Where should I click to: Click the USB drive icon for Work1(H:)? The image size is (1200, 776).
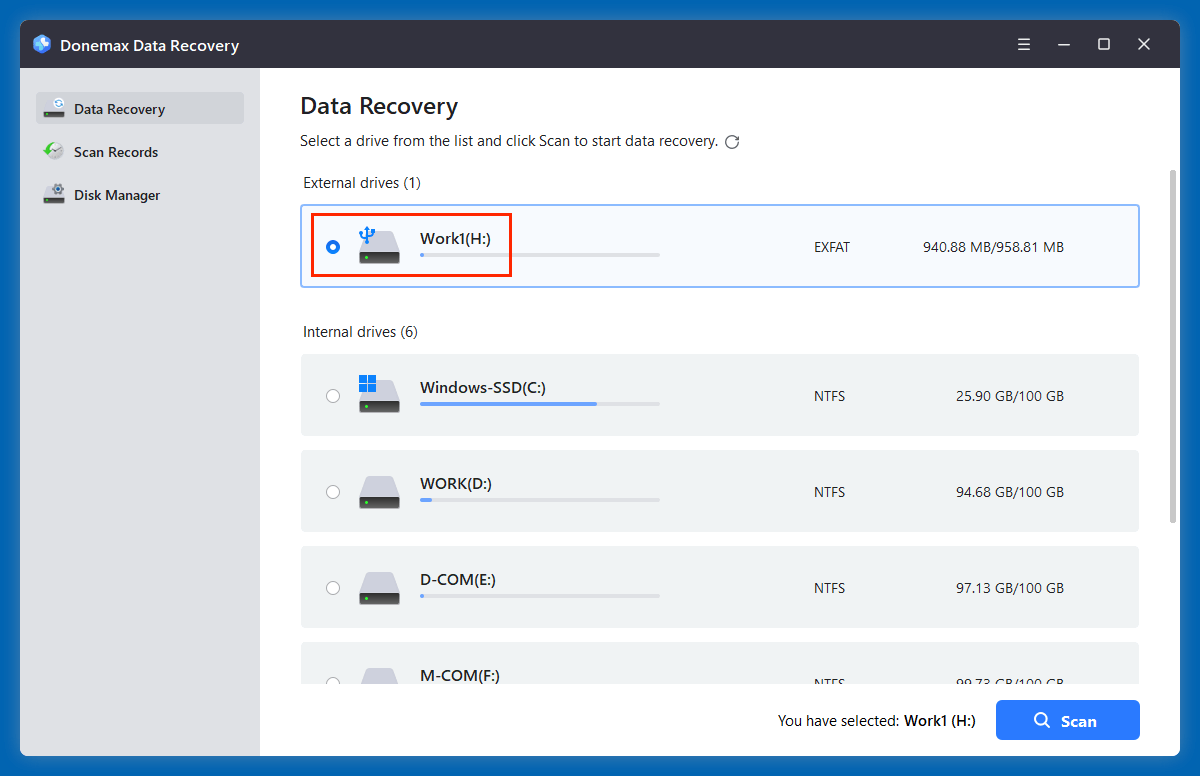coord(379,246)
